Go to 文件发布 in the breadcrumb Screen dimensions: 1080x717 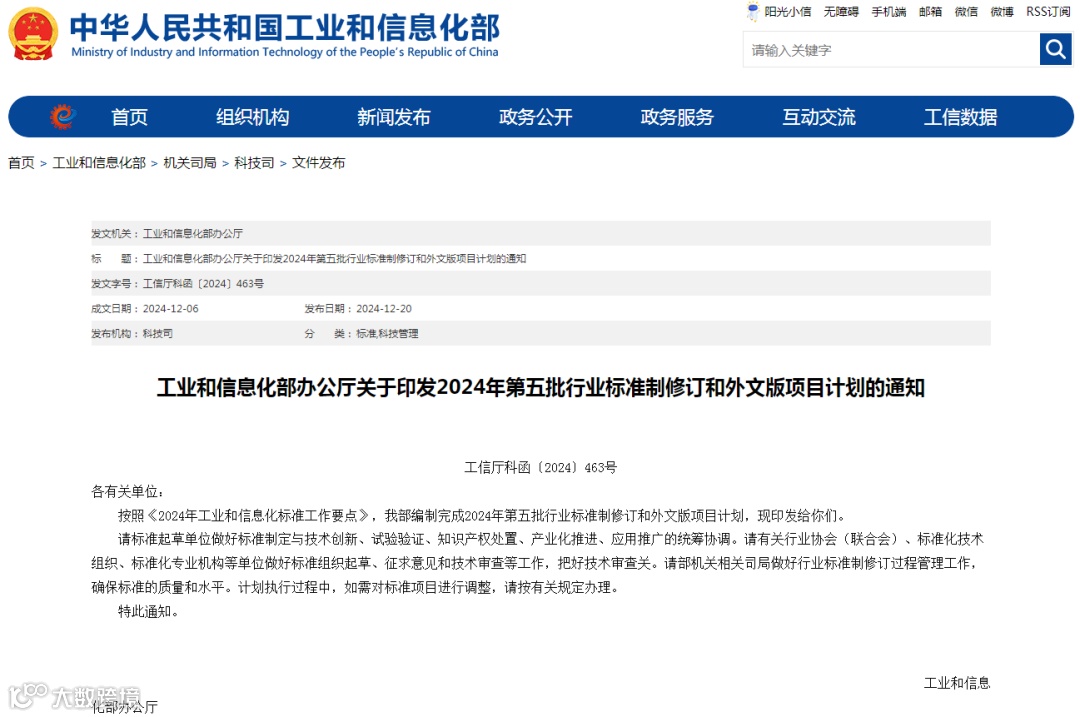pos(318,163)
